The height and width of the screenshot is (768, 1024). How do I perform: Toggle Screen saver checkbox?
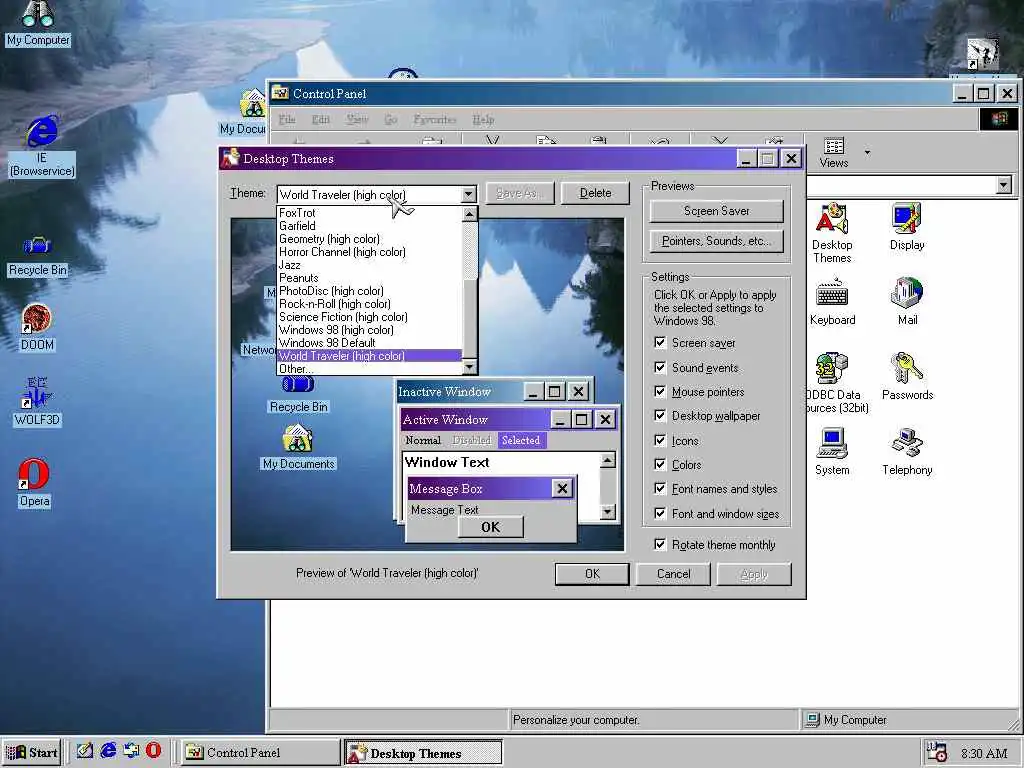coord(660,342)
